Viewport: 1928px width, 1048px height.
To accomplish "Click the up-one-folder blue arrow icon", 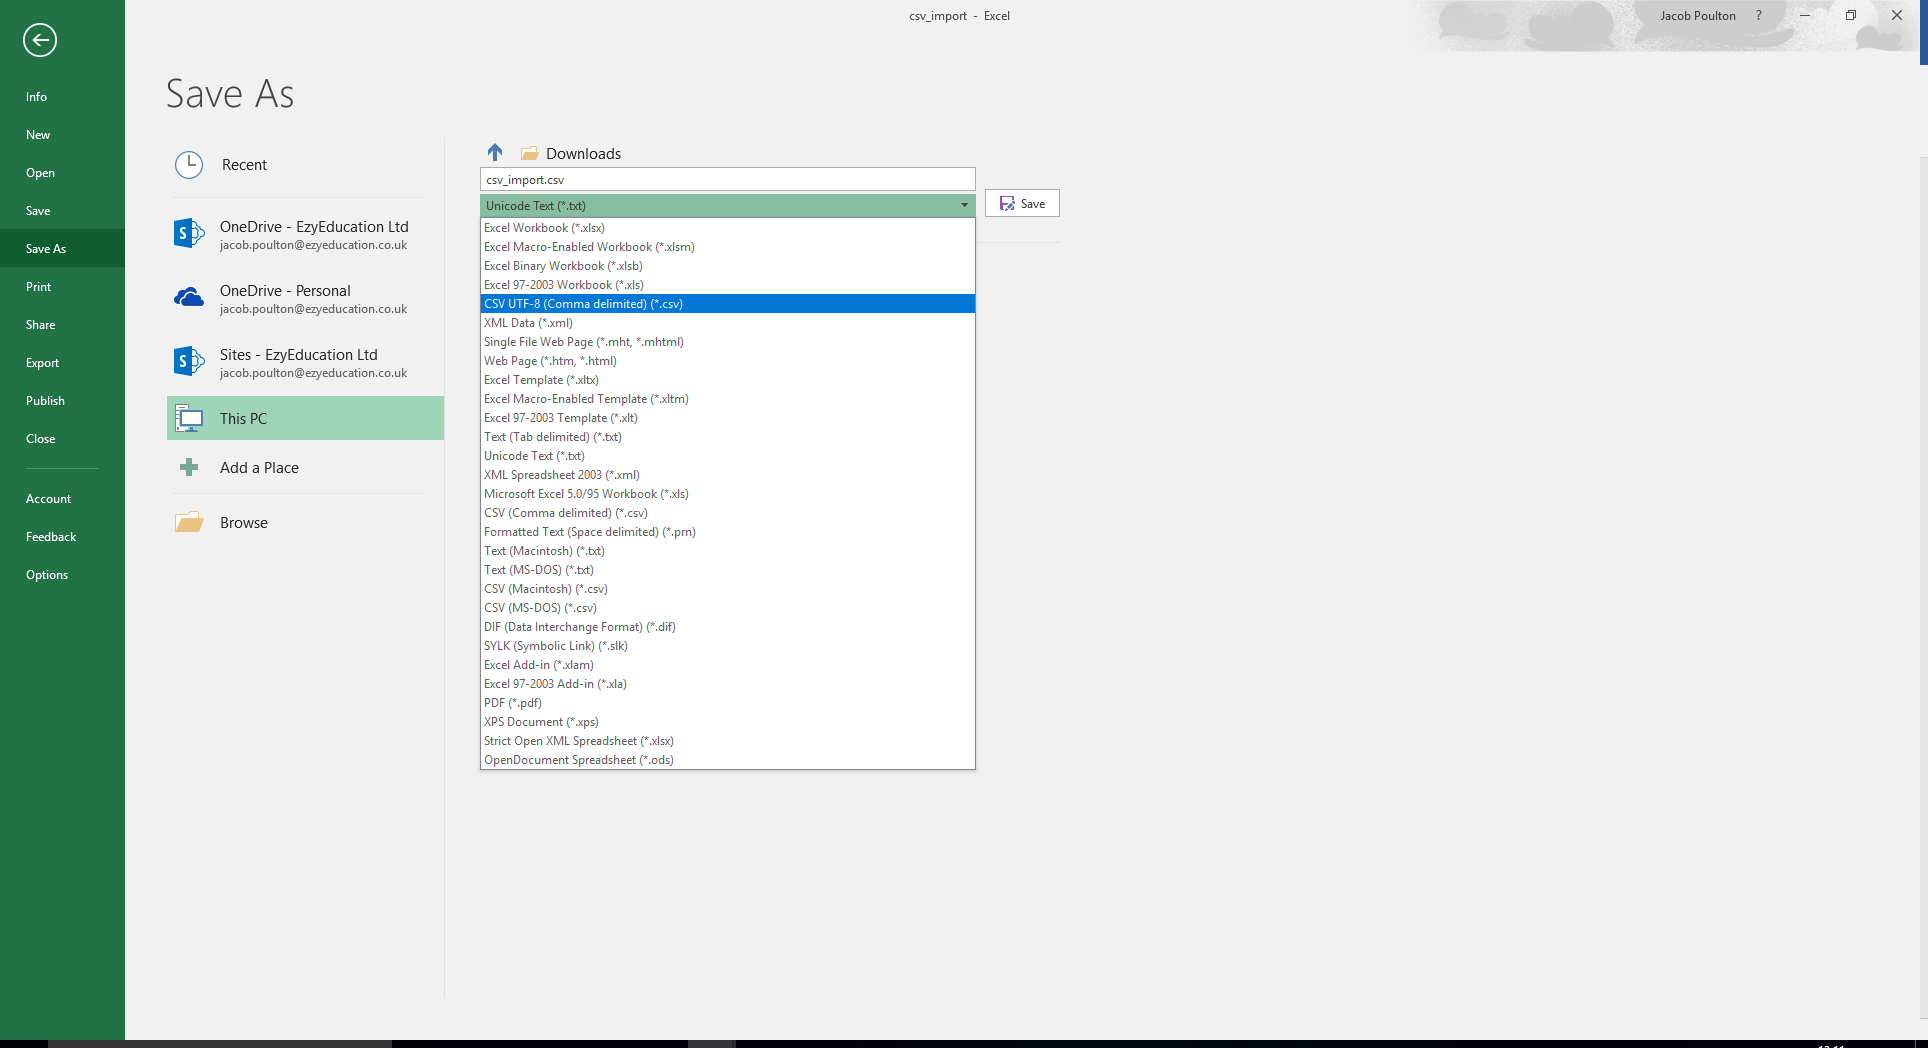I will pos(495,153).
